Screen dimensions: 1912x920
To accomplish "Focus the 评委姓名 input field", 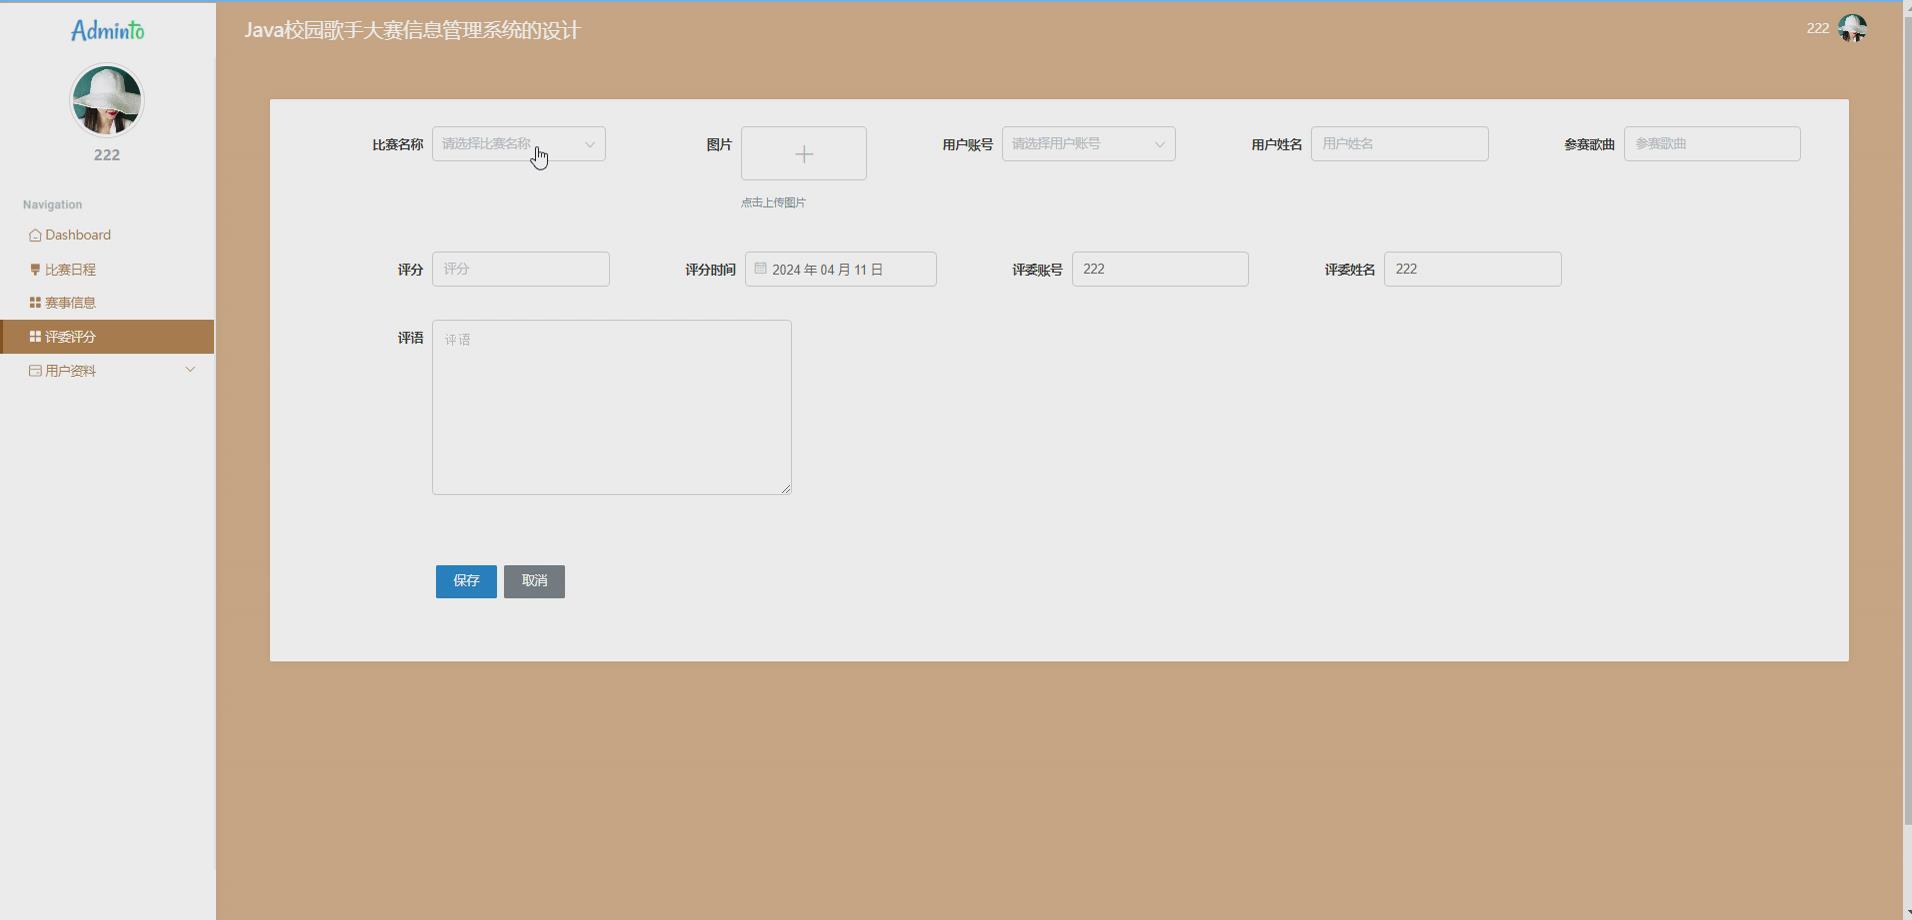I will coord(1473,269).
